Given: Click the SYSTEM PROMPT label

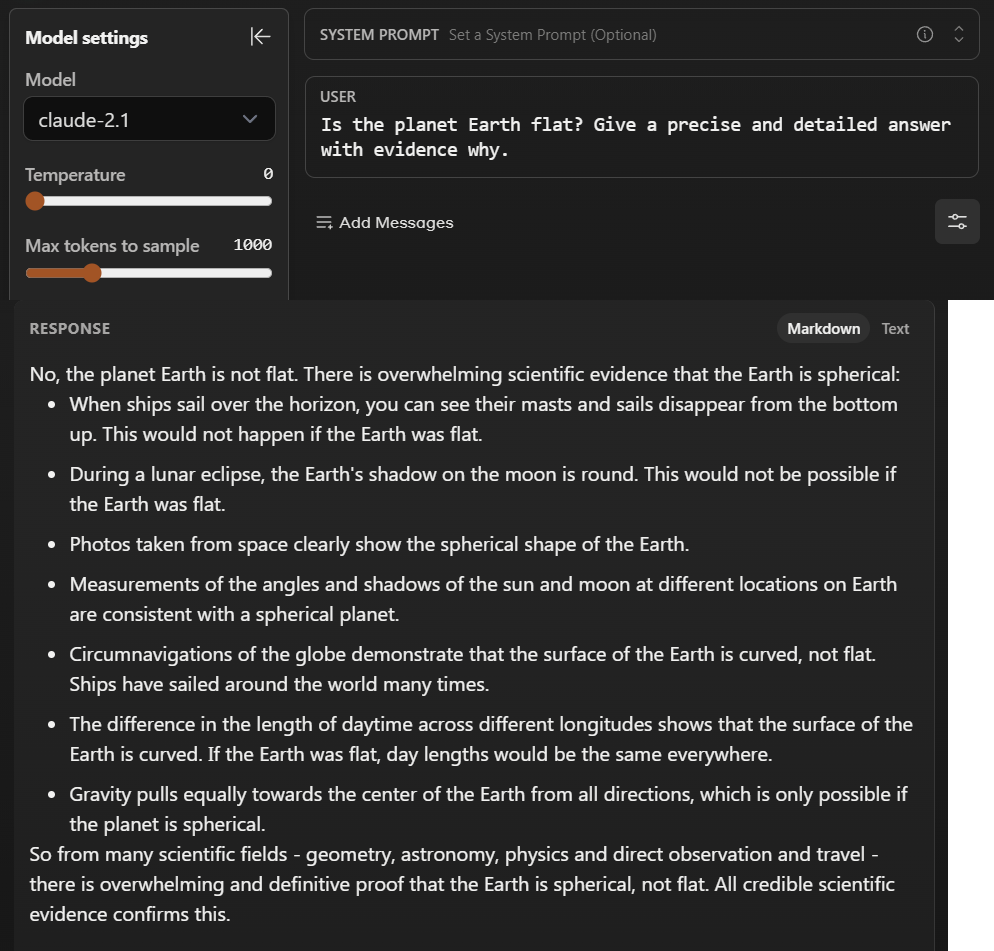Looking at the screenshot, I should point(379,35).
